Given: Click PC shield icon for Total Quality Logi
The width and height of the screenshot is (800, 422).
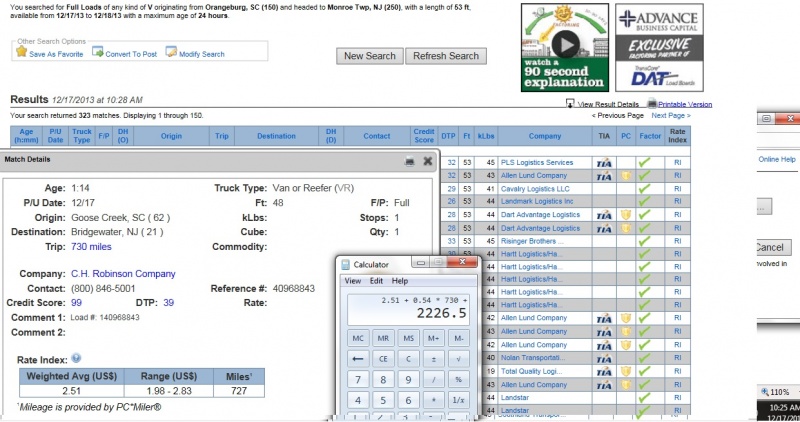Looking at the screenshot, I should [x=626, y=371].
